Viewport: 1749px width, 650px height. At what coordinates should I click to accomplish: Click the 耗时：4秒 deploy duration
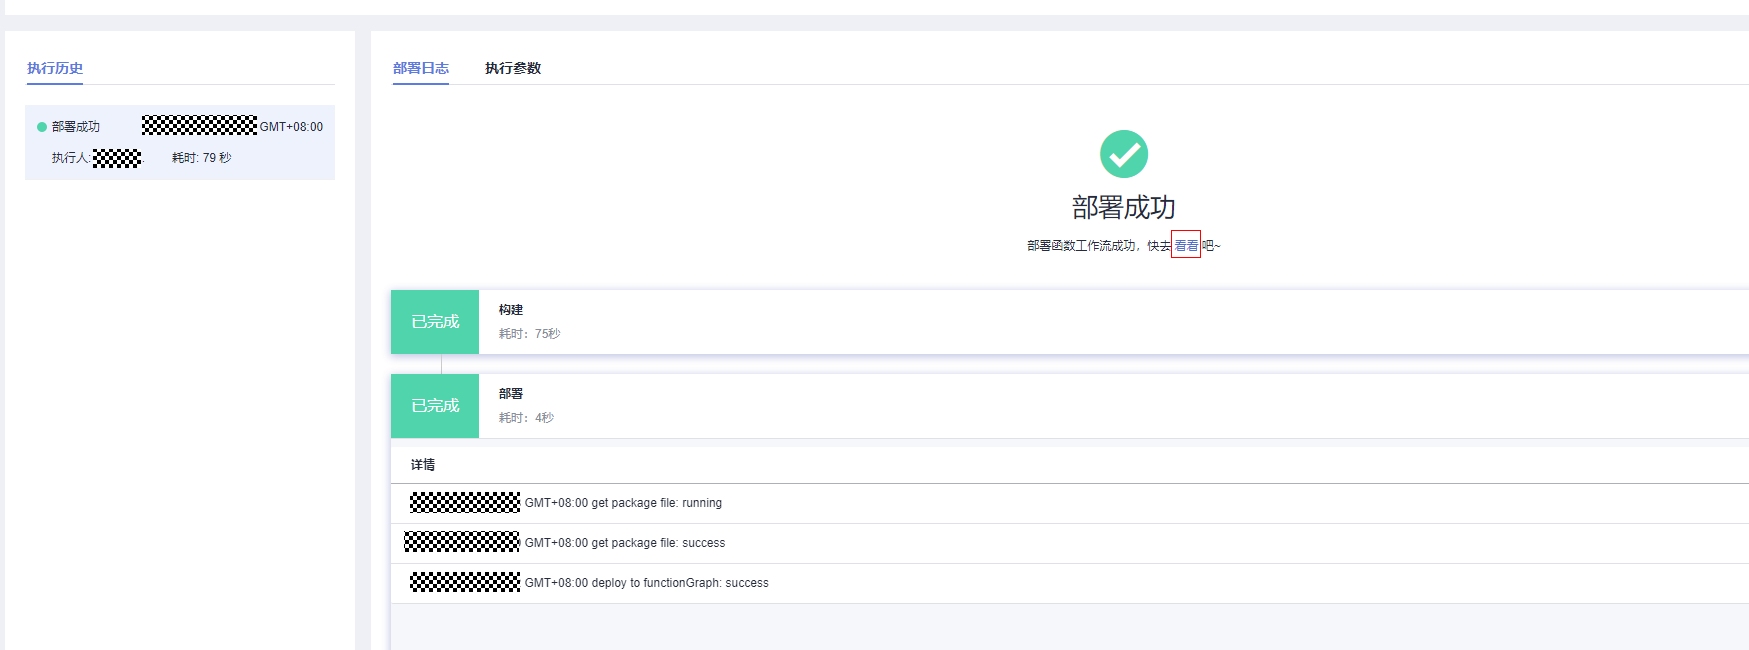click(x=526, y=418)
